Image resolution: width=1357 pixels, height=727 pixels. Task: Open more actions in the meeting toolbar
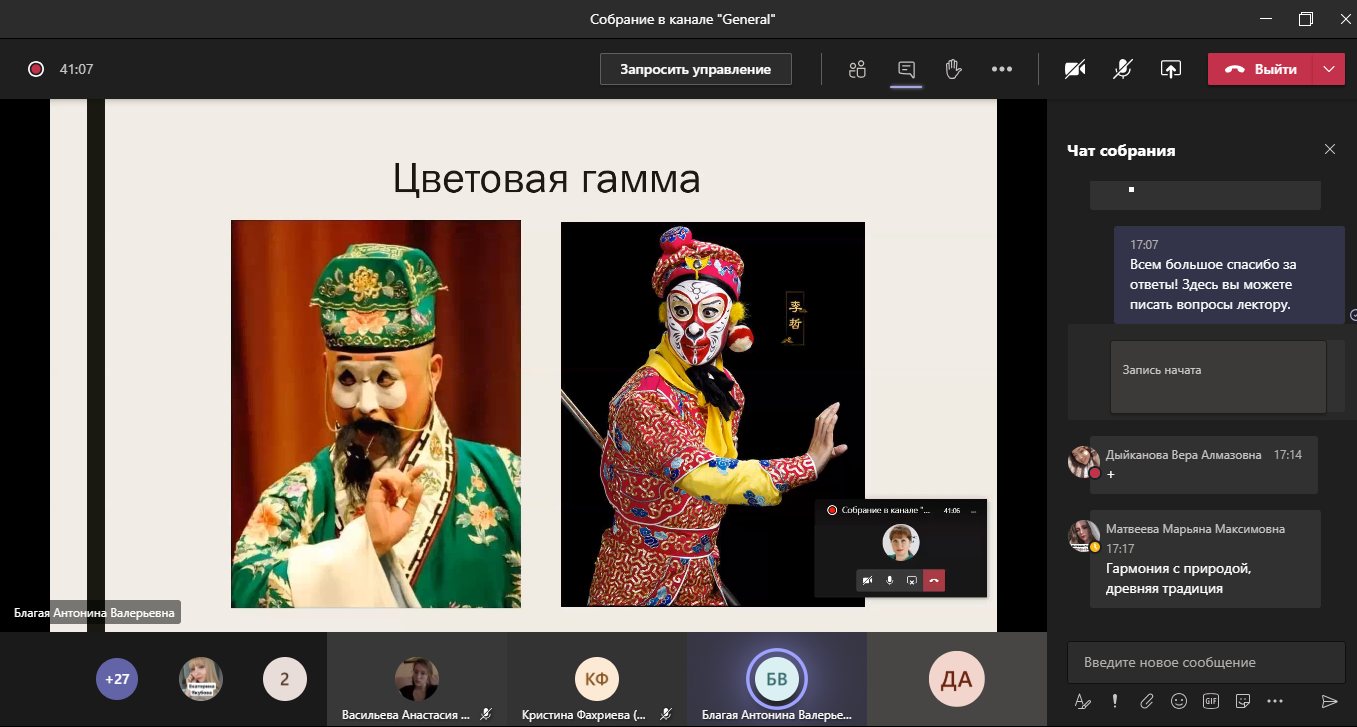pos(1002,69)
